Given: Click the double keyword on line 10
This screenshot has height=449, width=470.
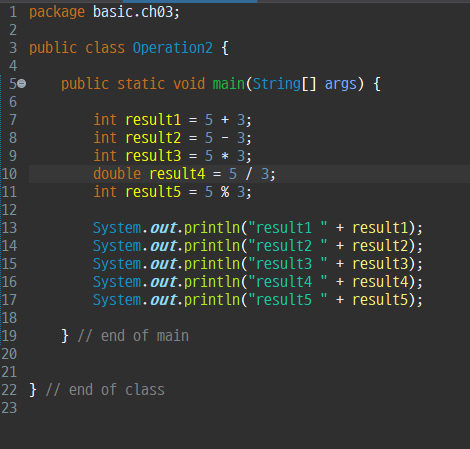Looking at the screenshot, I should click(117, 174).
